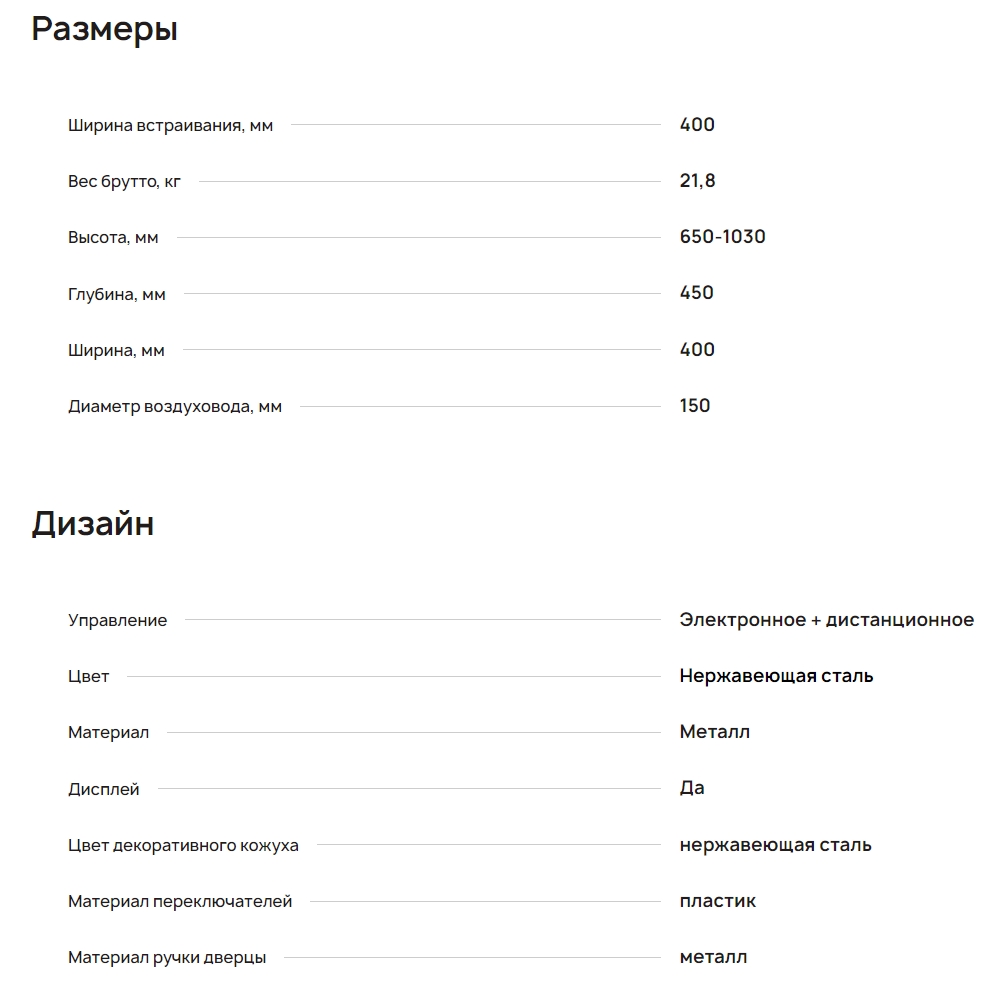Click the duct diameter value 150
Viewport: 995px width, 992px height.
pyautogui.click(x=695, y=405)
